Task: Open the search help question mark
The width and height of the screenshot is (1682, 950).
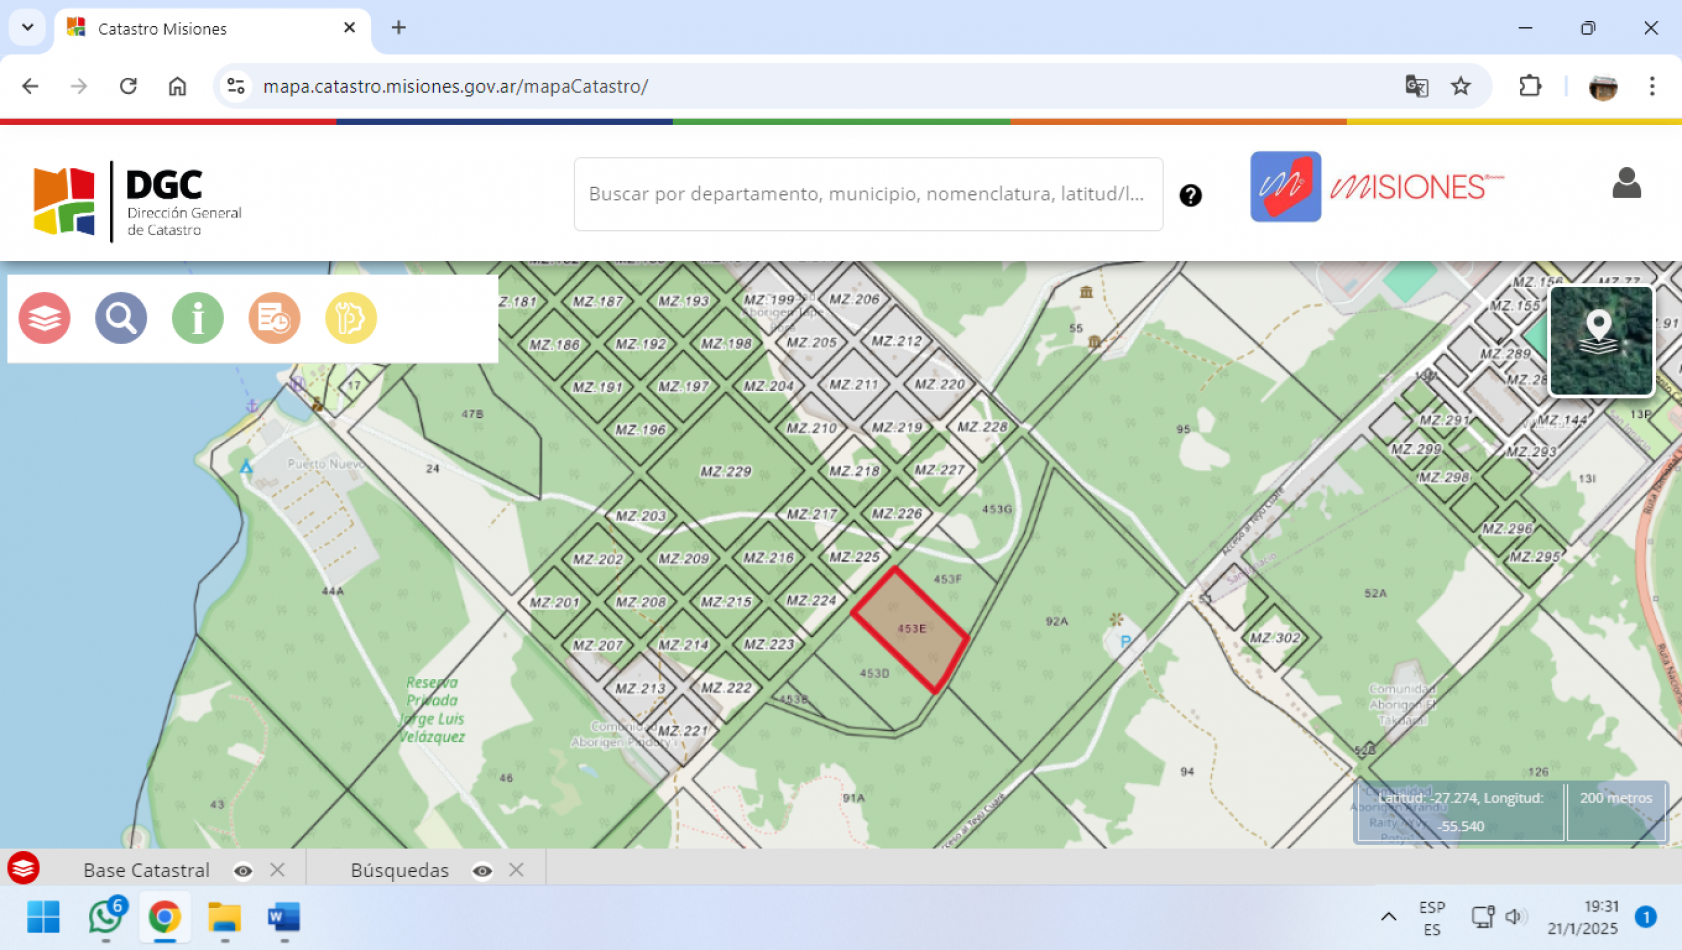Action: point(1190,195)
